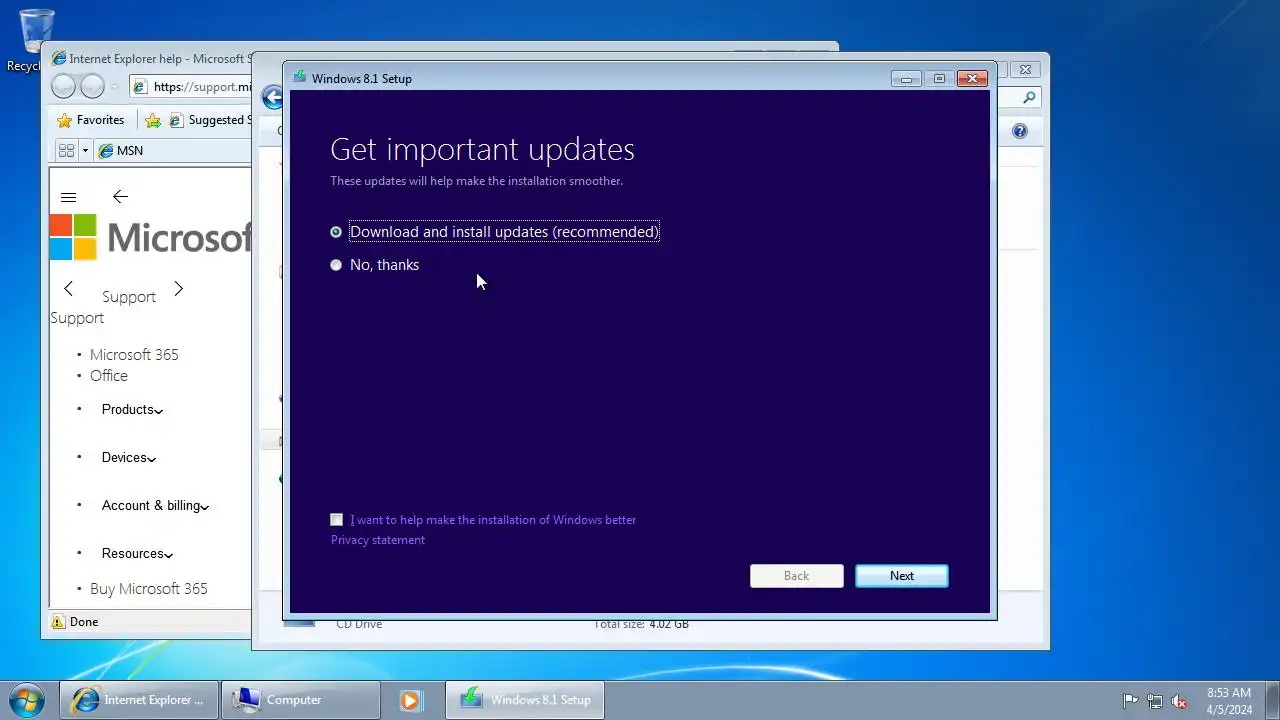Click the help icon in Computer window
The image size is (1280, 720).
coord(1019,131)
